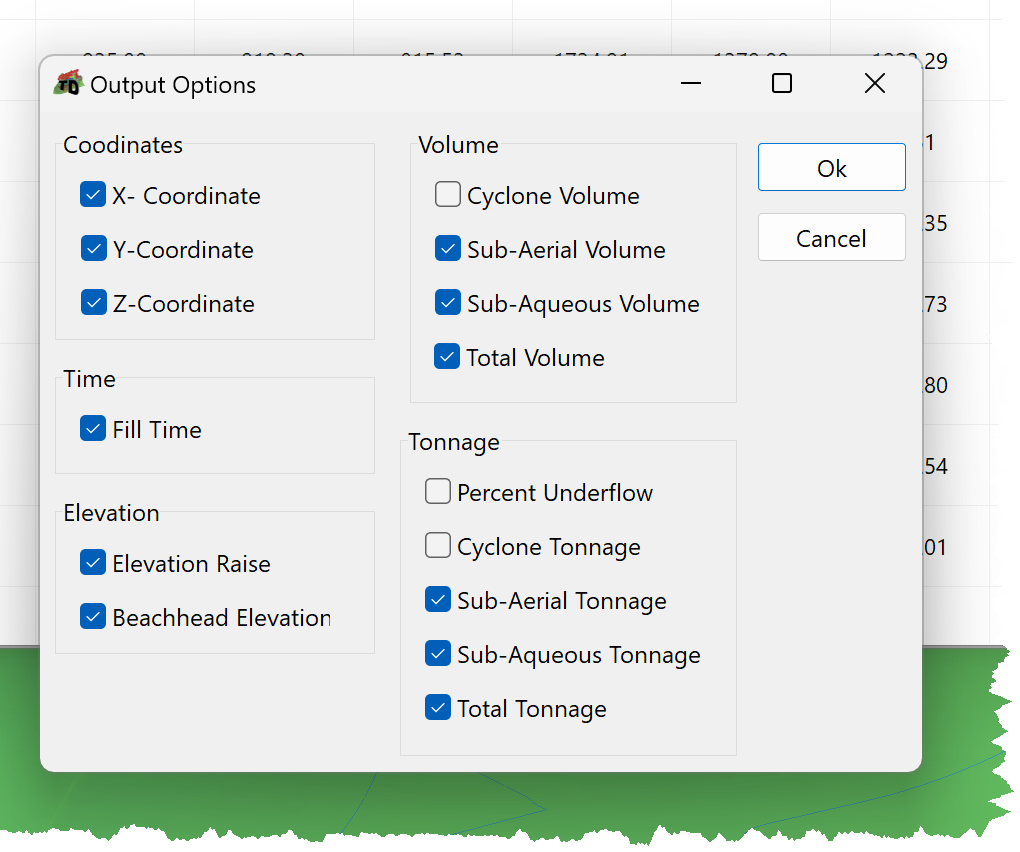Viewport: 1020px width, 852px height.
Task: Disable Total Volume output
Action: (447, 356)
